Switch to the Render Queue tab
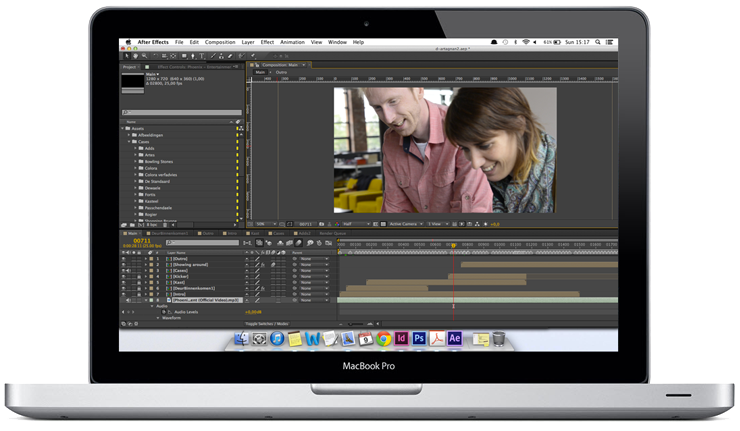The width and height of the screenshot is (740, 431). (333, 233)
